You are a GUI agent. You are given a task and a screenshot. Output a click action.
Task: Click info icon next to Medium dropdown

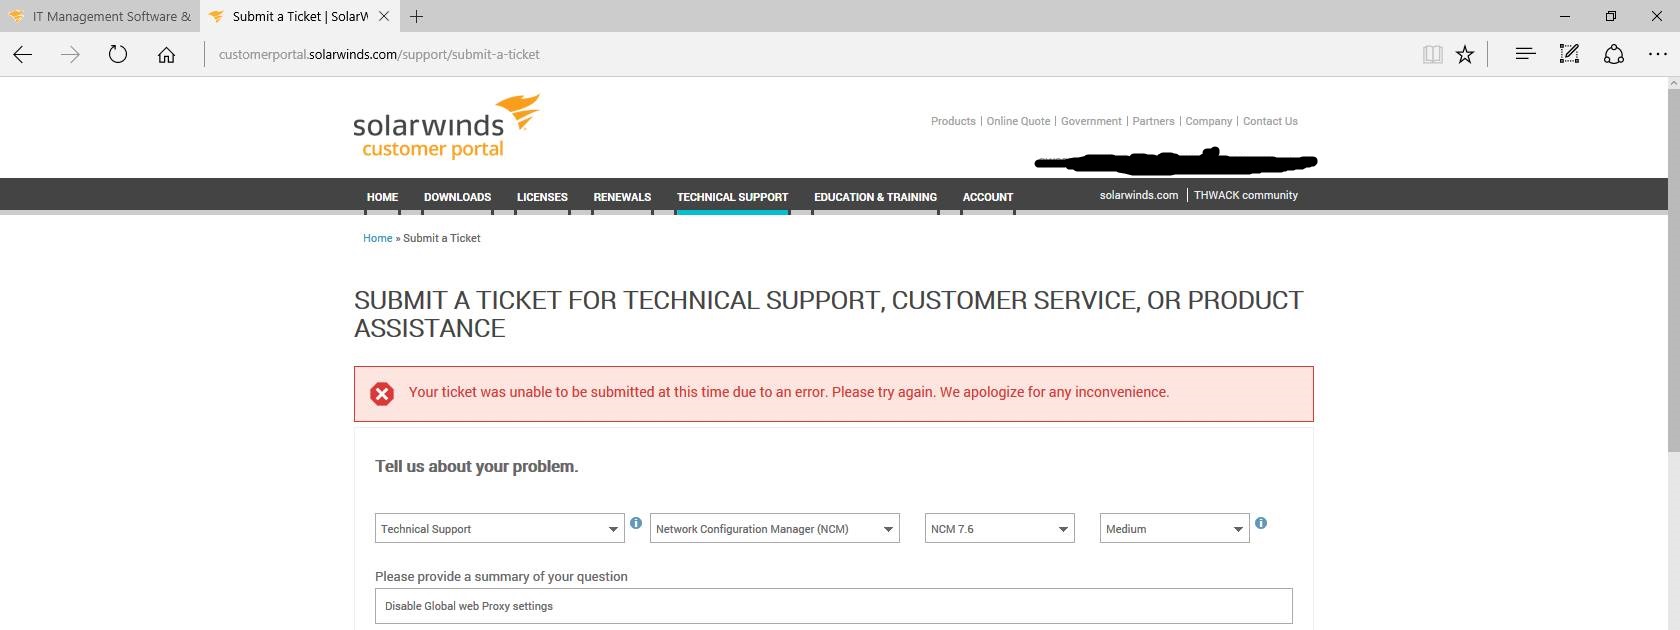(x=1261, y=523)
